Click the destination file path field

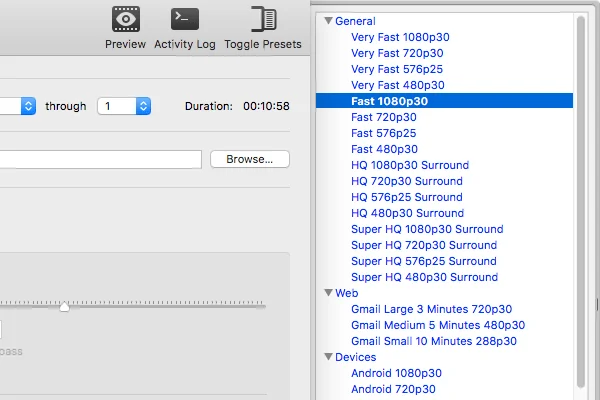click(101, 159)
